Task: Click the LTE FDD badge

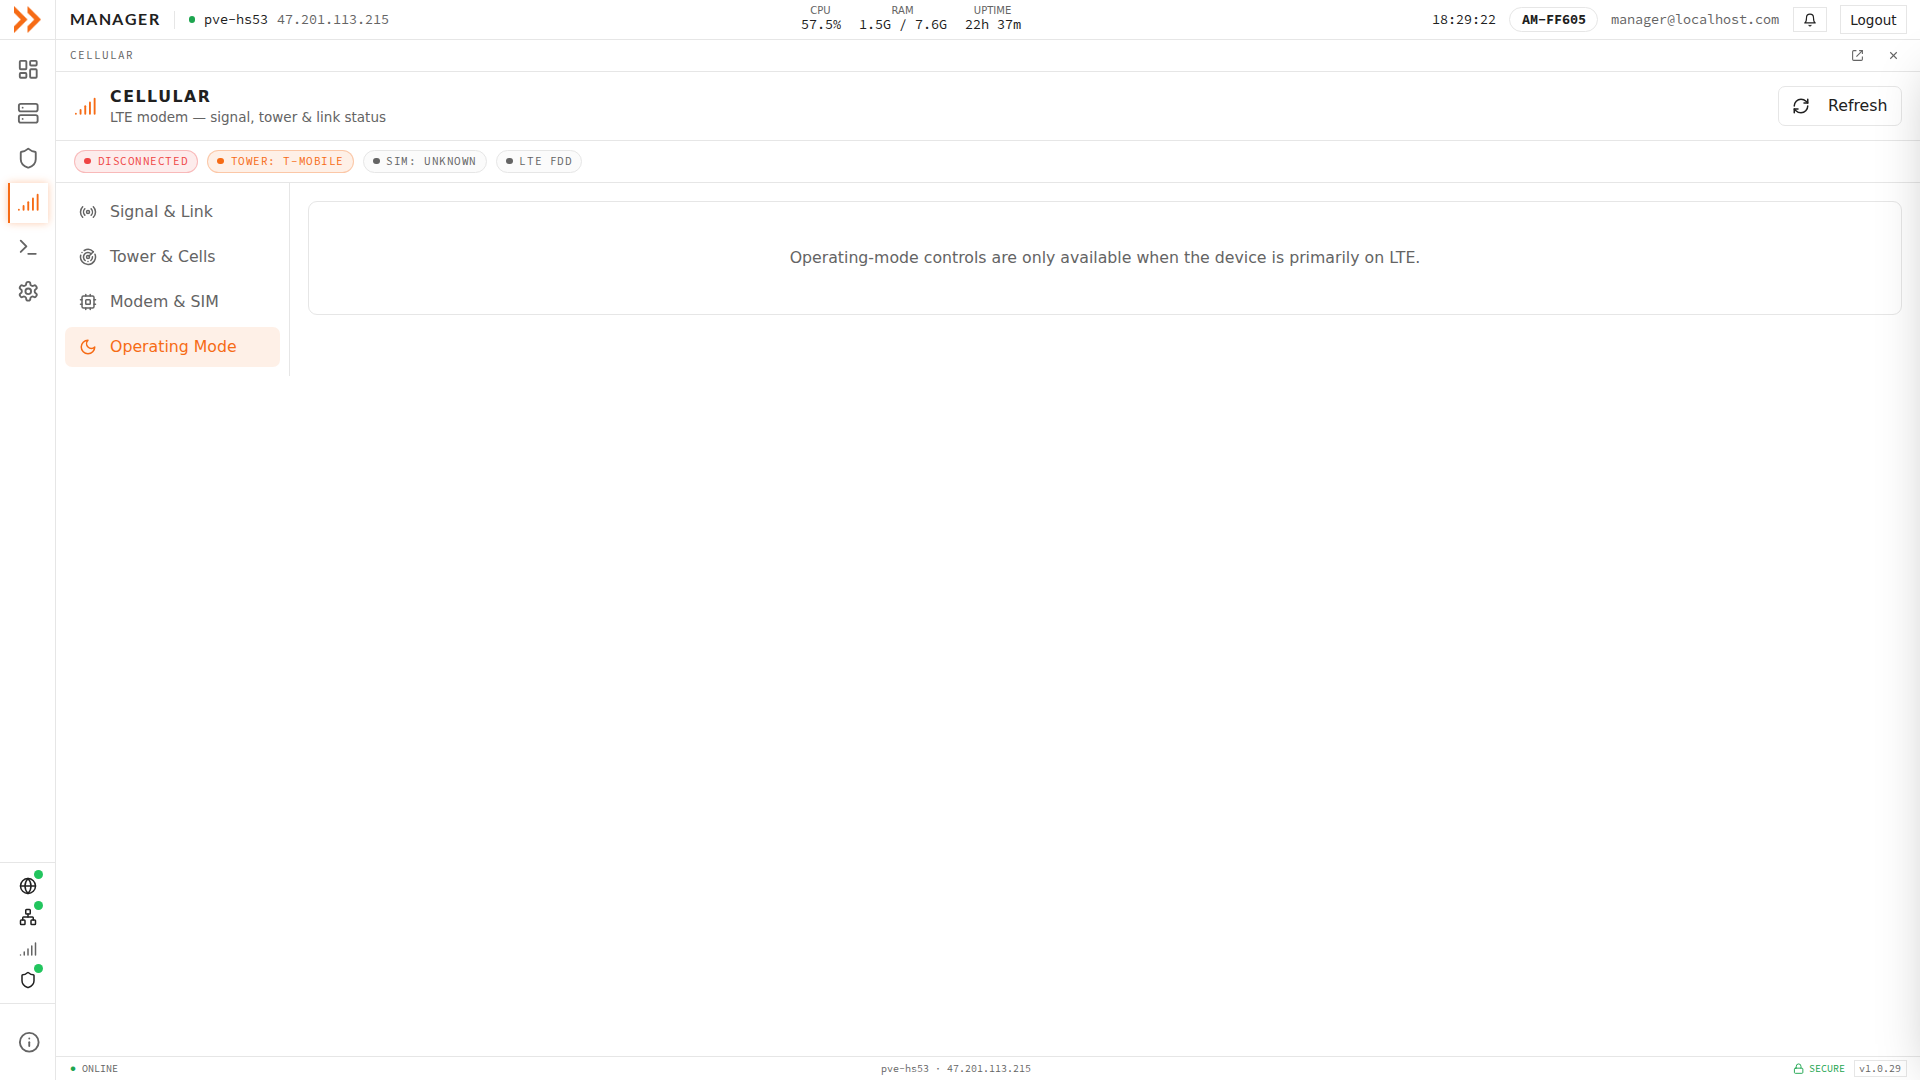Action: (x=539, y=161)
